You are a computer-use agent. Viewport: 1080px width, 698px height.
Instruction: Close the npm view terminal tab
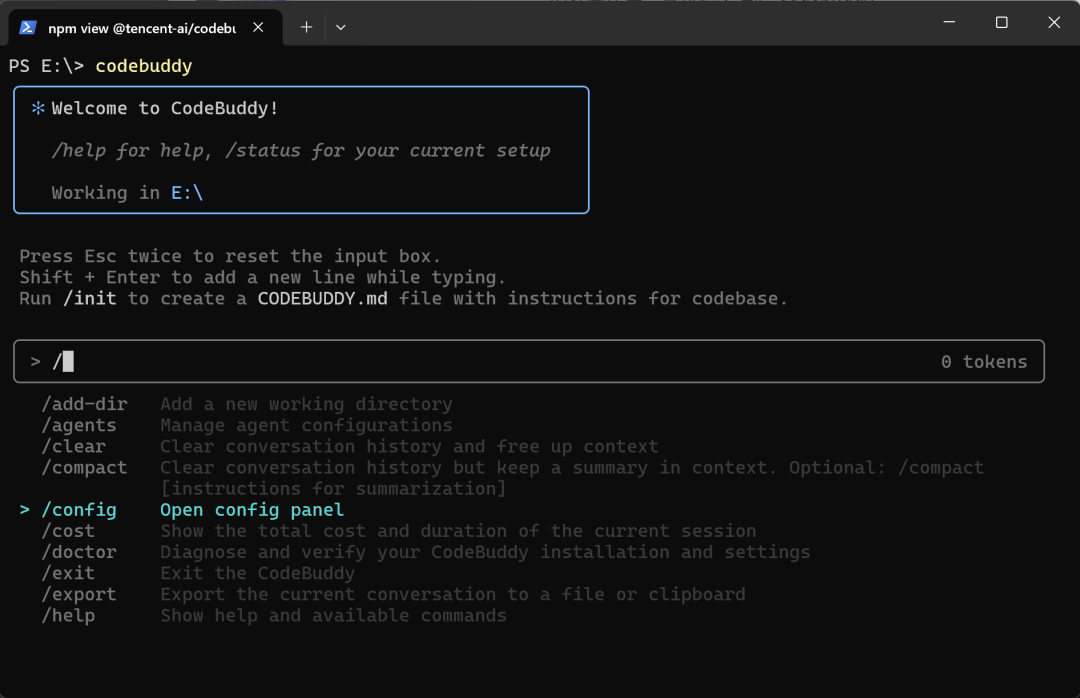[x=258, y=28]
